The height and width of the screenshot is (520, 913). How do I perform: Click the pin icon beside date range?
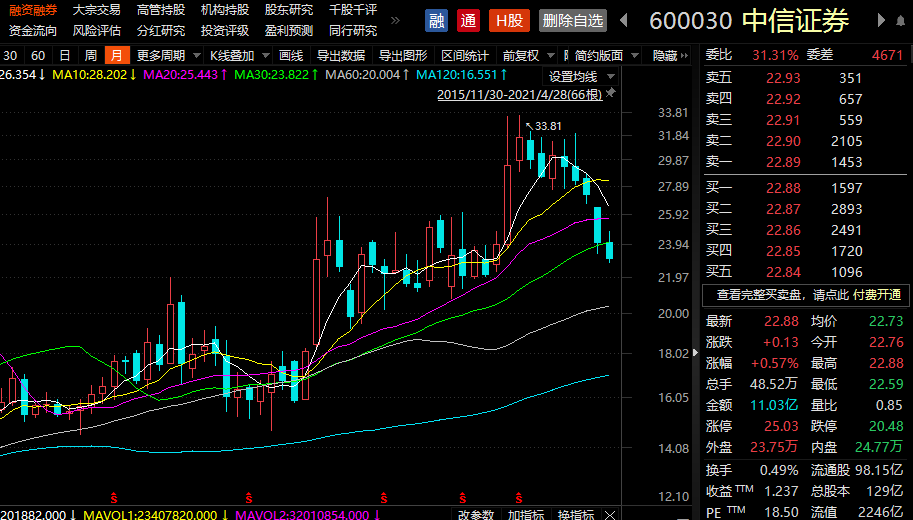pyautogui.click(x=611, y=94)
